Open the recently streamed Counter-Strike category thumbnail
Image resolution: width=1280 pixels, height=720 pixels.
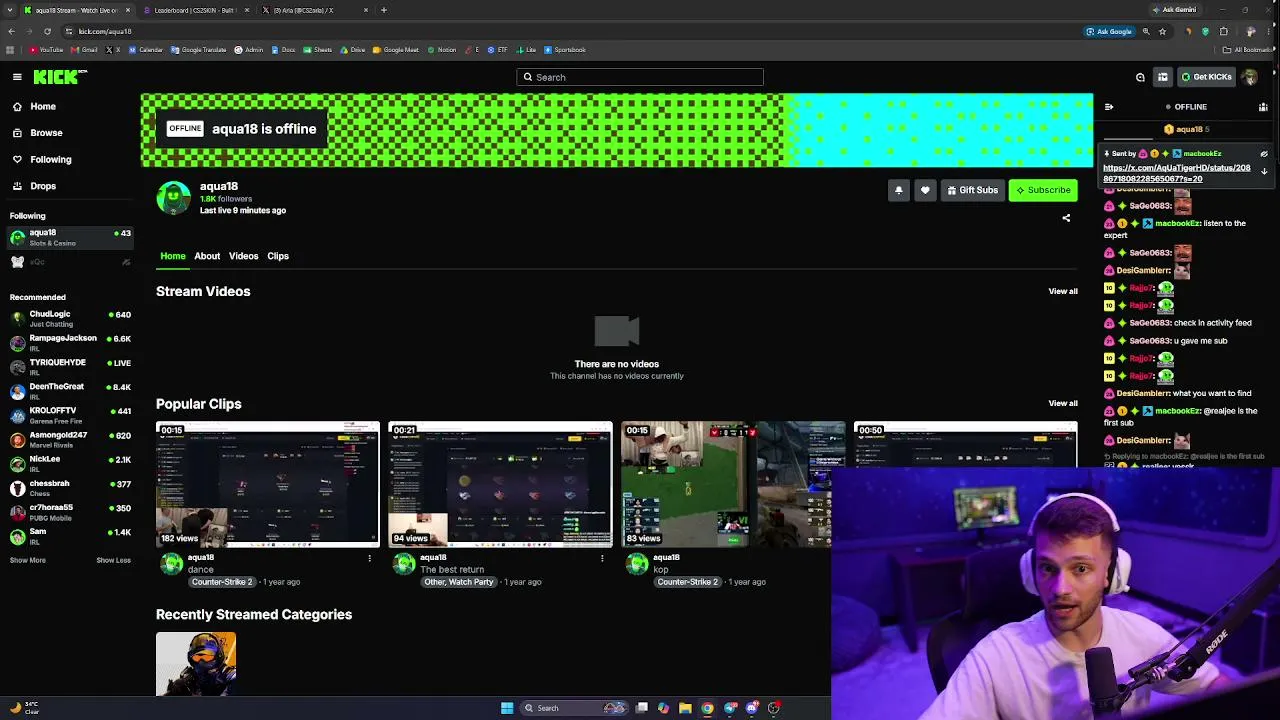[x=196, y=664]
